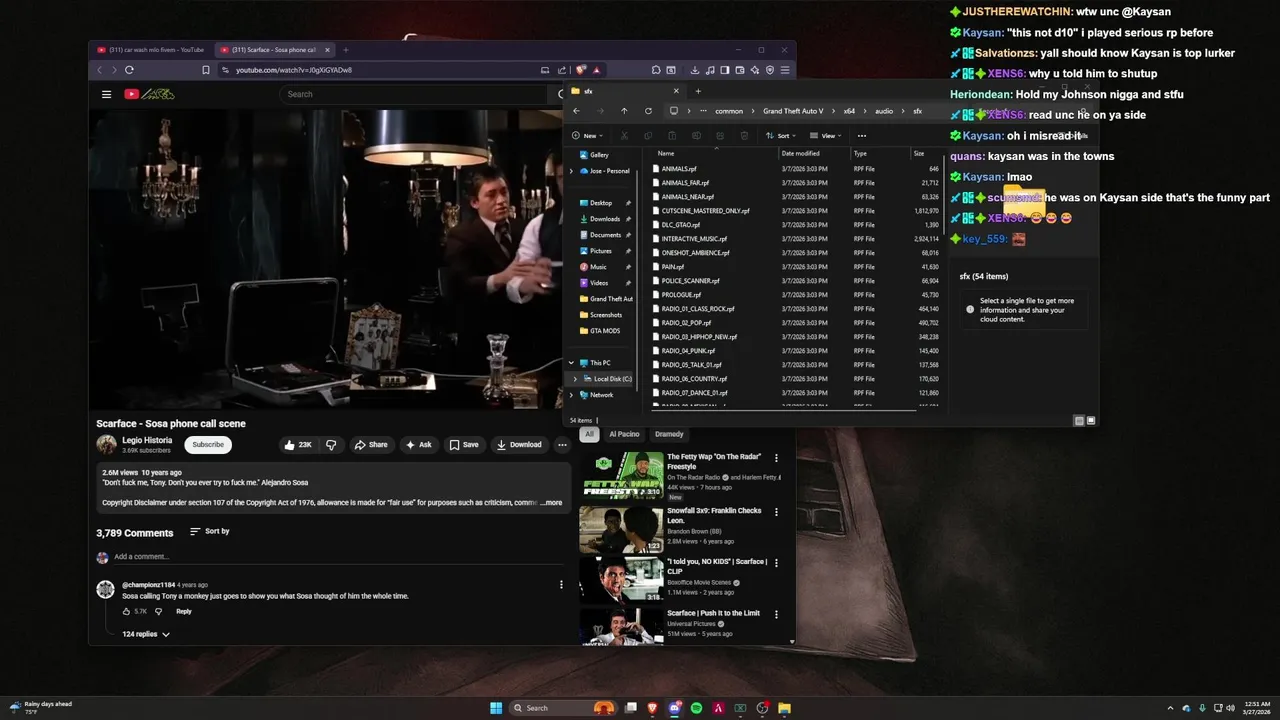Screen dimensions: 1280x720
Task: Like the Scarface video
Action: point(298,445)
